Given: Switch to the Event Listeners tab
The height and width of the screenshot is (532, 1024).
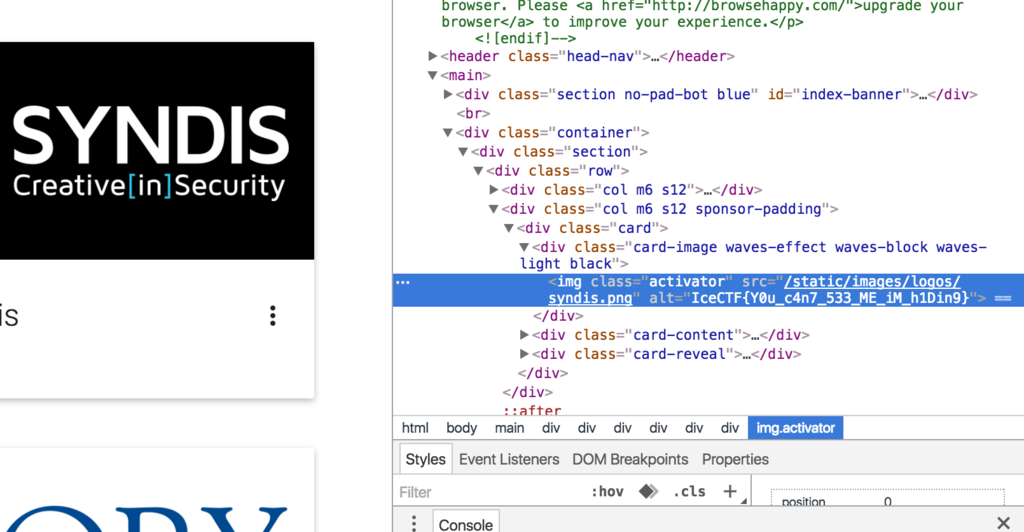Looking at the screenshot, I should 509,460.
